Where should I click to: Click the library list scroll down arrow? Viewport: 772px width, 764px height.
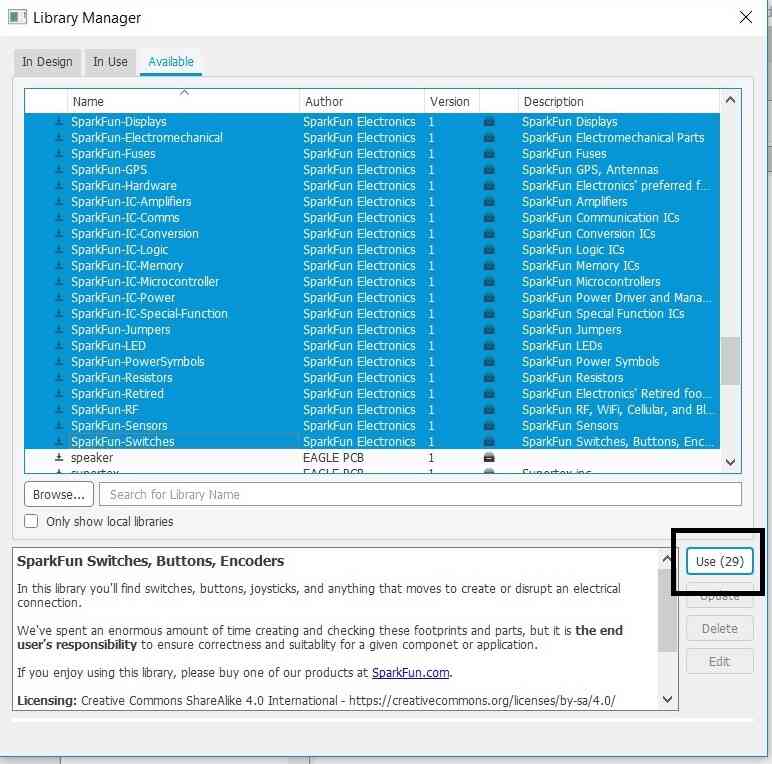(730, 462)
